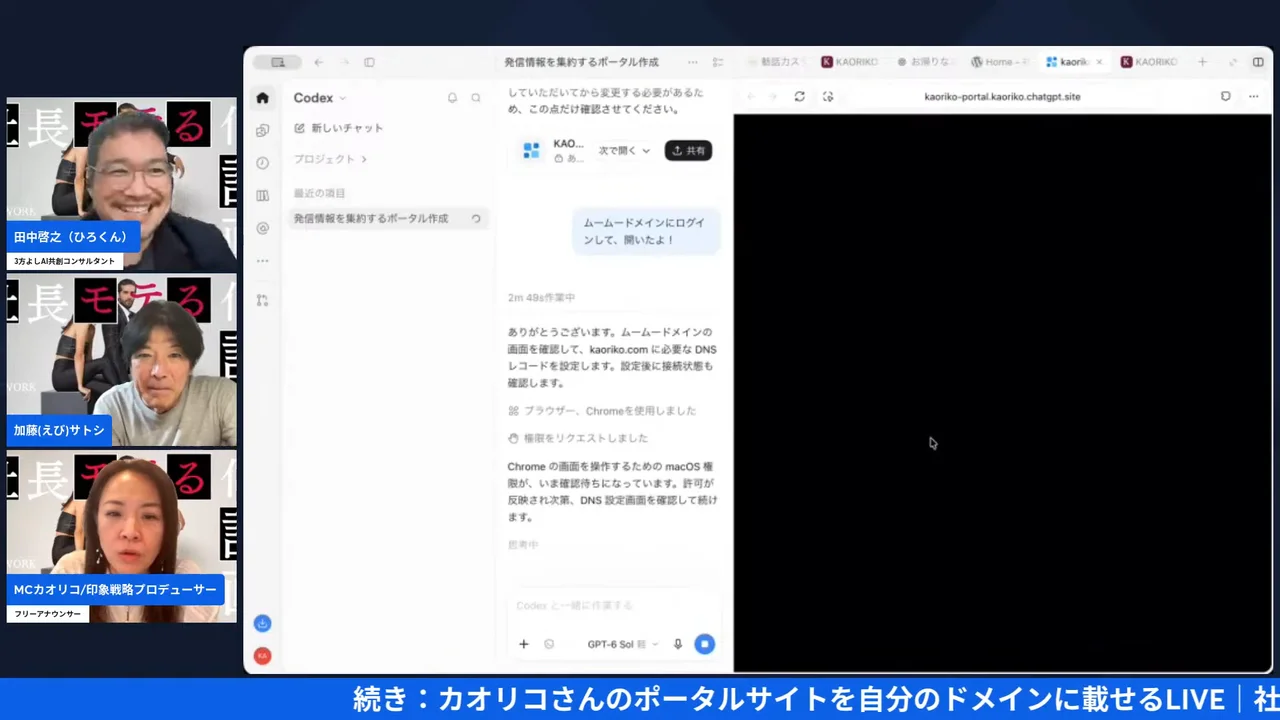
Task: Open the library books icon in sidebar
Action: tap(262, 196)
